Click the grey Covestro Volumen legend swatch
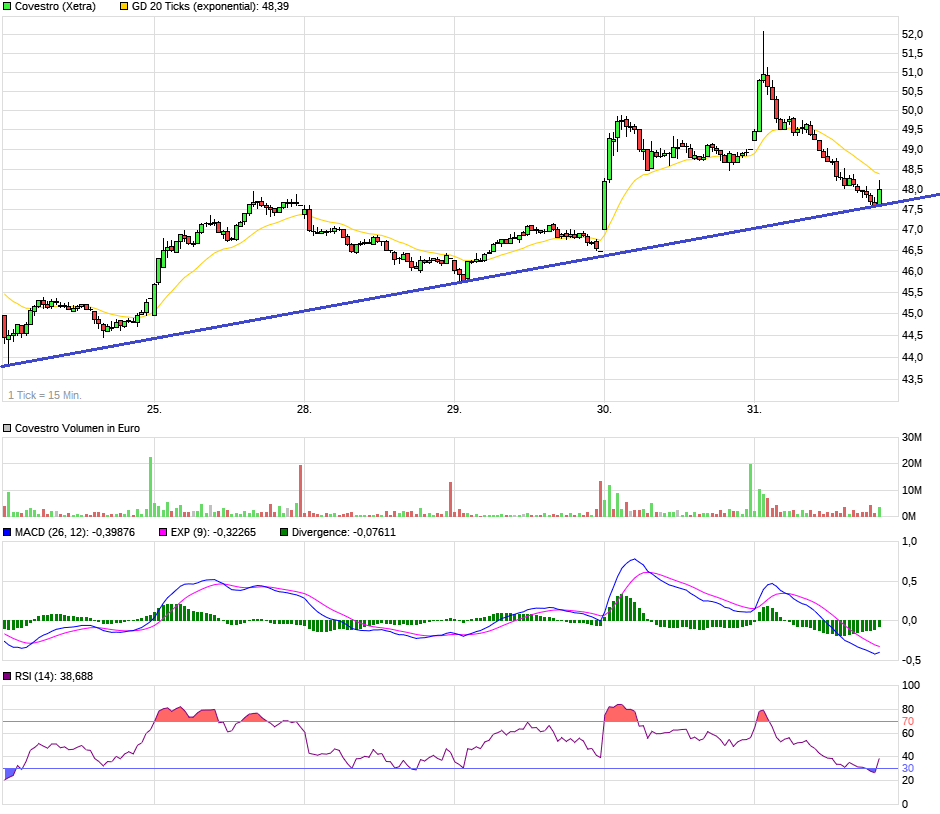The height and width of the screenshot is (814, 940). tap(7, 429)
